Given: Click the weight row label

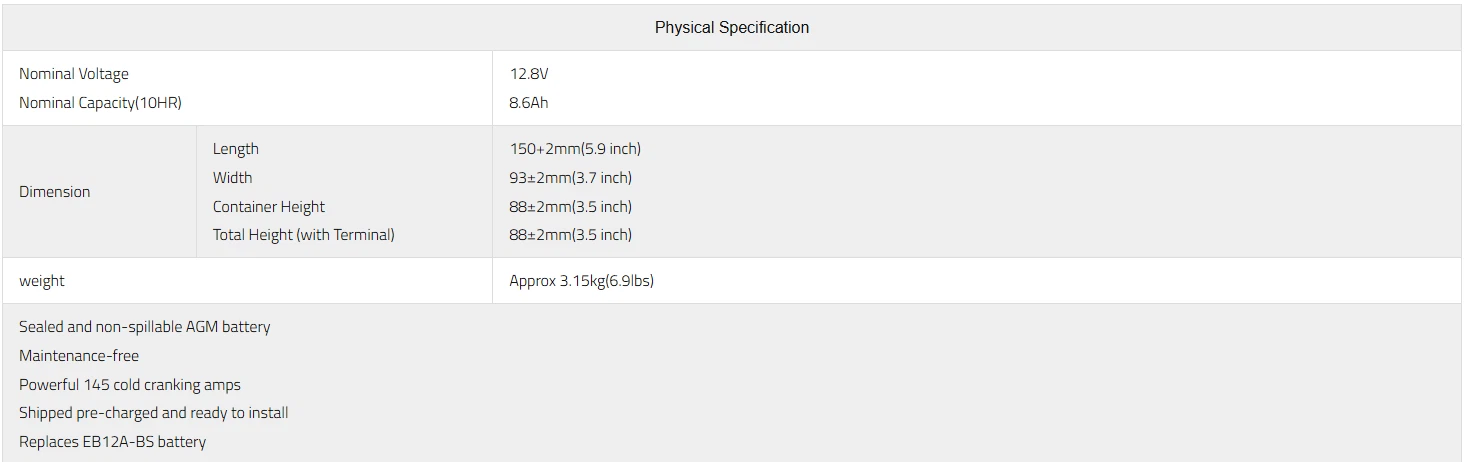Looking at the screenshot, I should [41, 281].
